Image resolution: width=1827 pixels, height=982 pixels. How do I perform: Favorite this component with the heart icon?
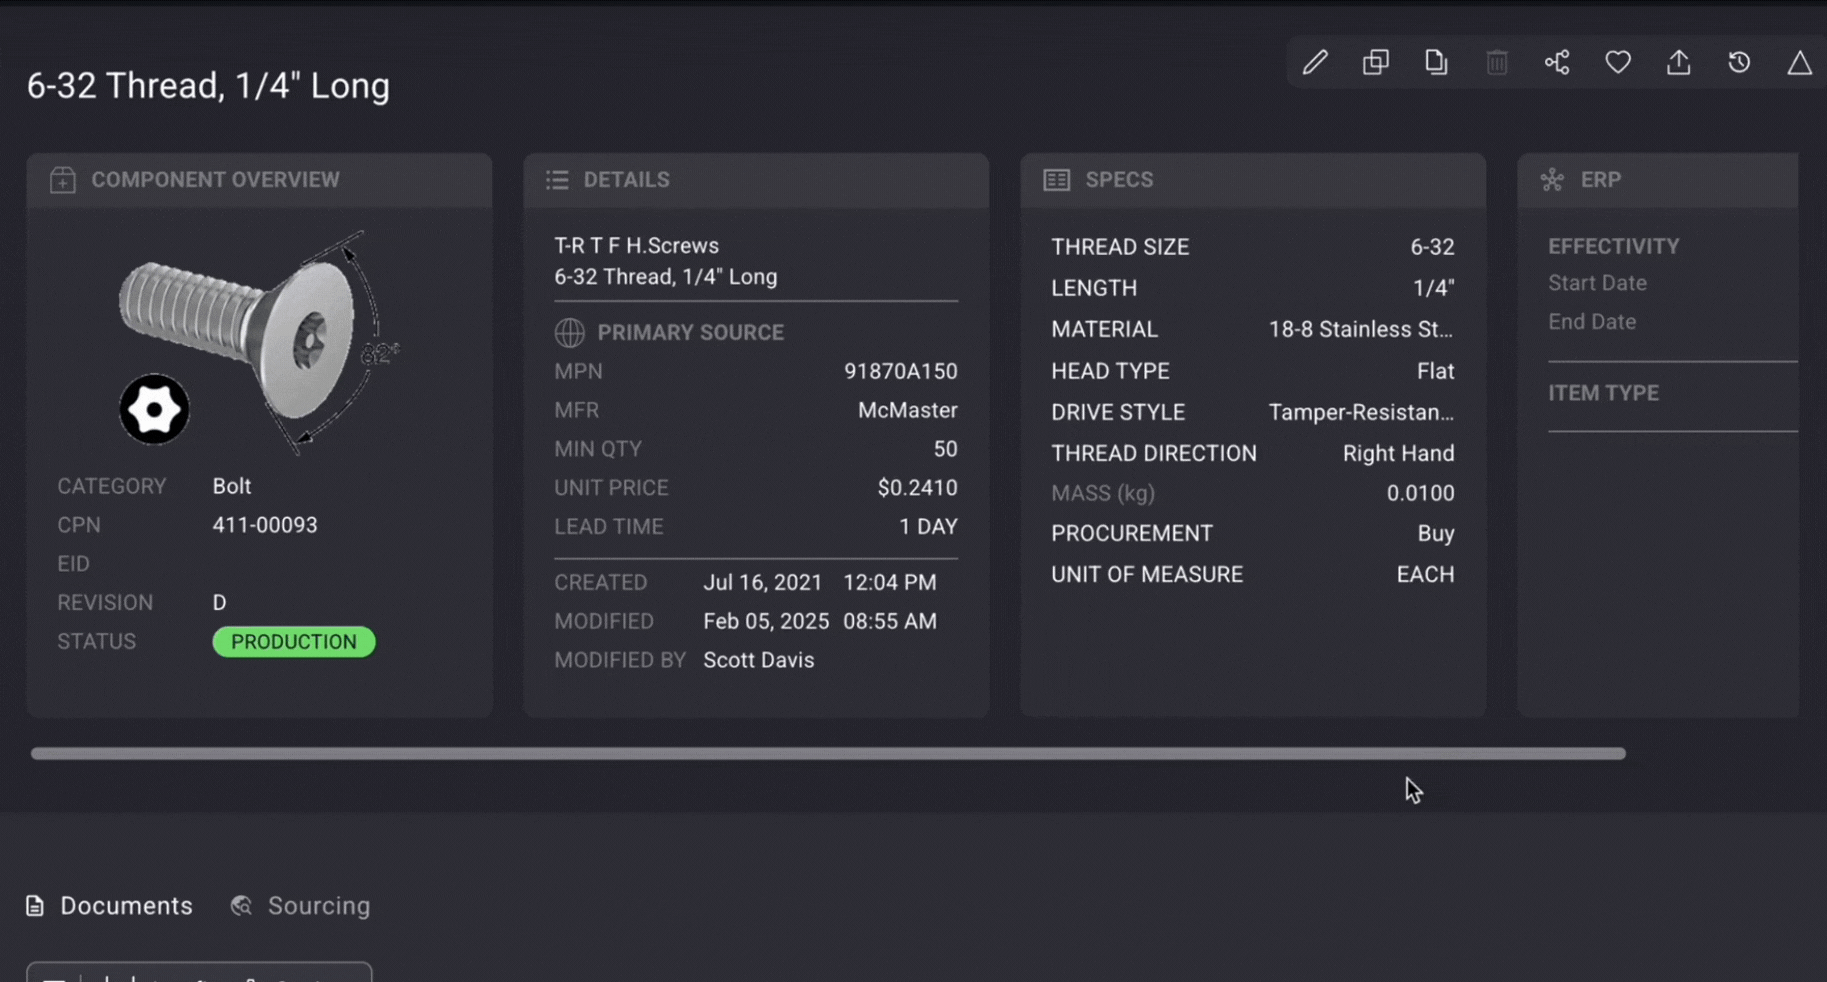coord(1618,63)
